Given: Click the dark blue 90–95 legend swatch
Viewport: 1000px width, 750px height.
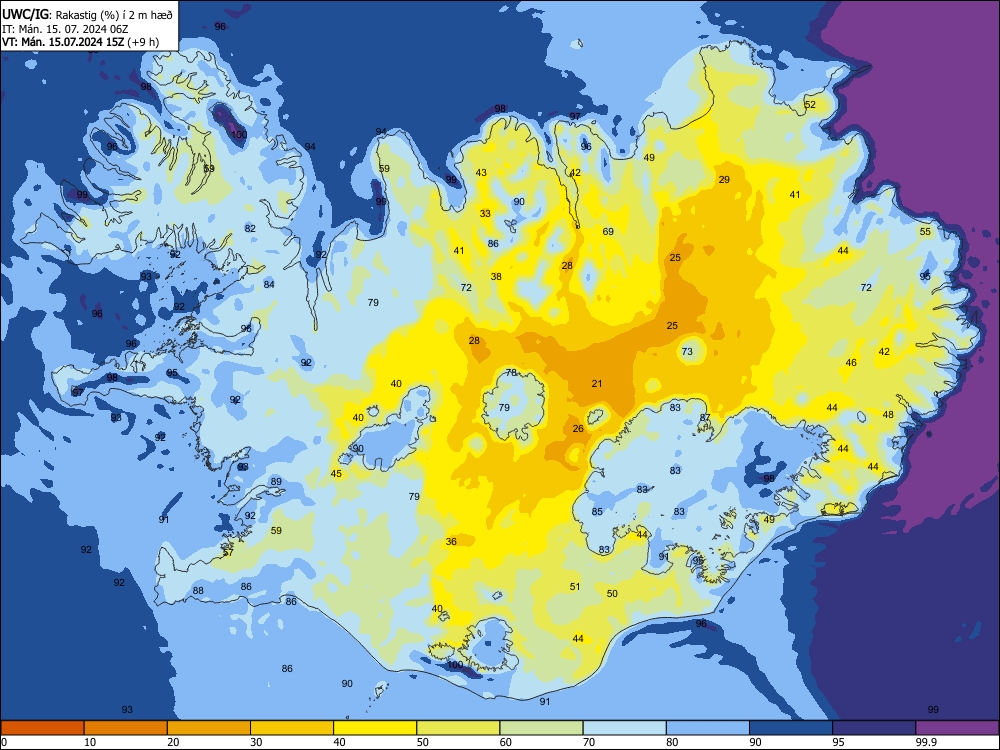Looking at the screenshot, I should (791, 728).
